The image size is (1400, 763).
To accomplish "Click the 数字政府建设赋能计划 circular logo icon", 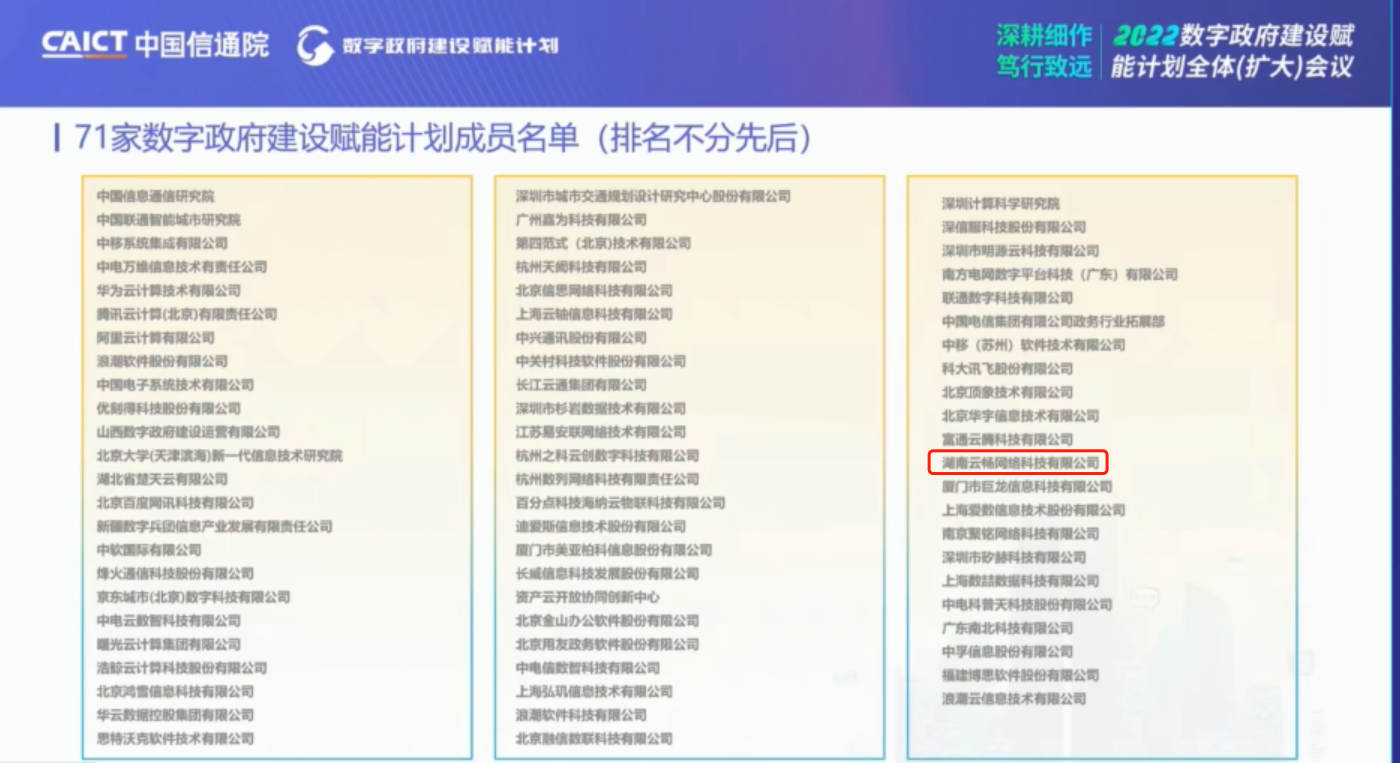I will (x=314, y=46).
